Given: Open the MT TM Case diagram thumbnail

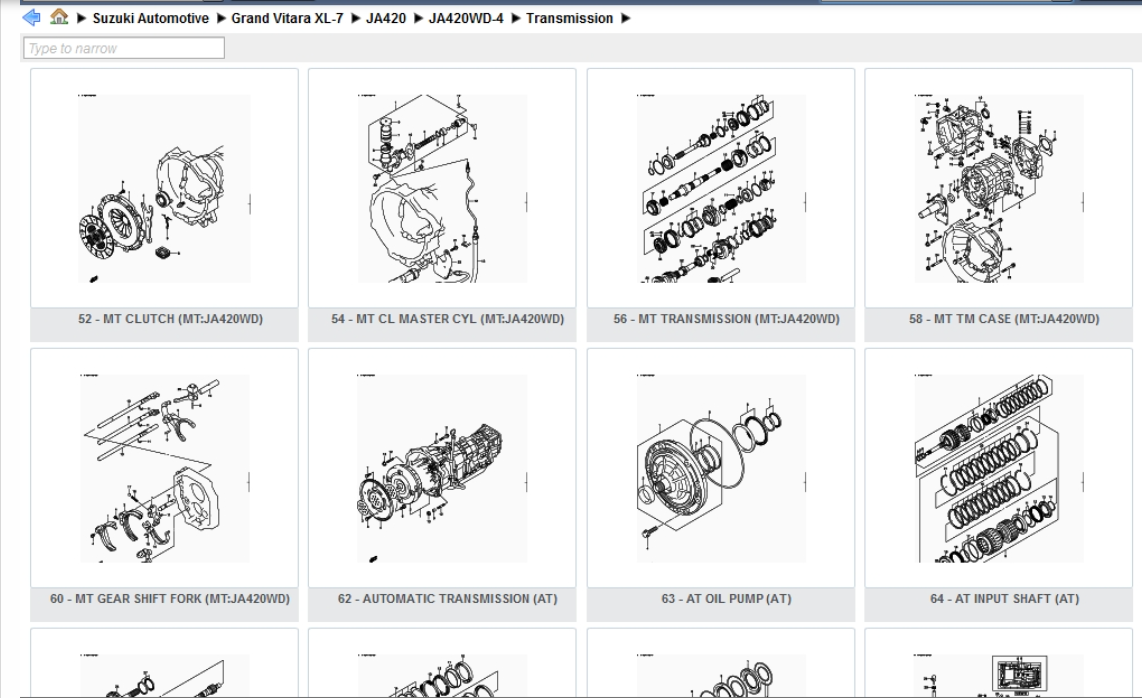Looking at the screenshot, I should click(x=999, y=188).
